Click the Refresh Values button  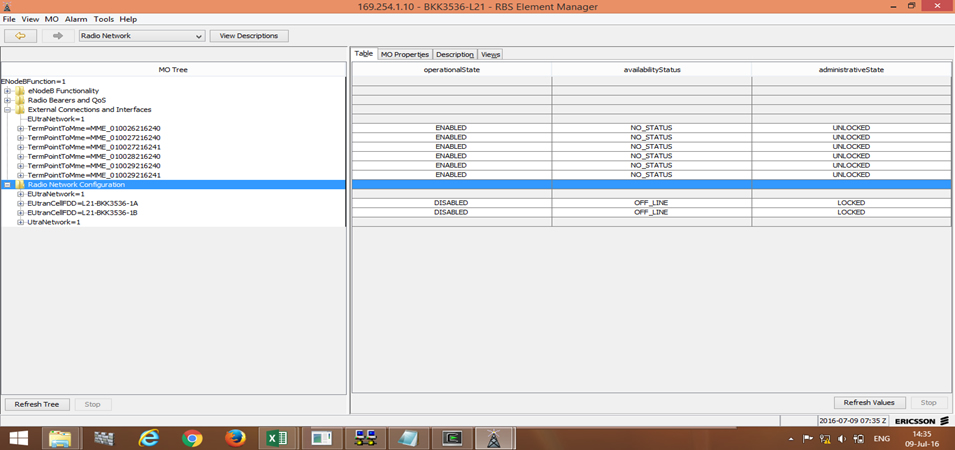pyautogui.click(x=869, y=403)
